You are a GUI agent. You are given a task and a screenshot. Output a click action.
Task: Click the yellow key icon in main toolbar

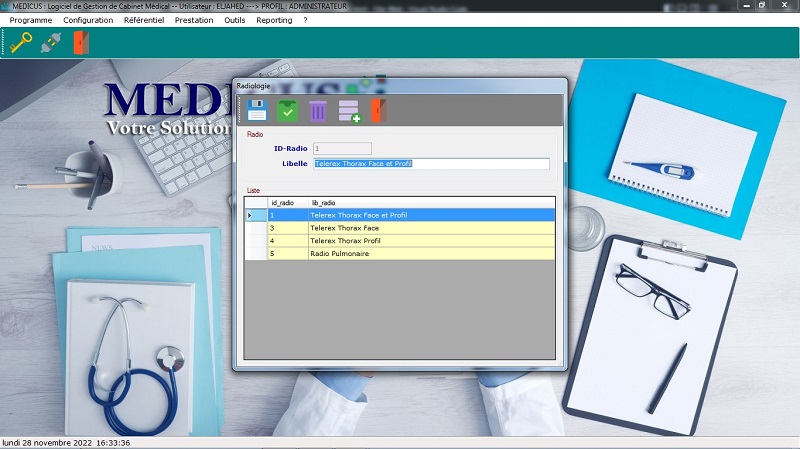20,42
